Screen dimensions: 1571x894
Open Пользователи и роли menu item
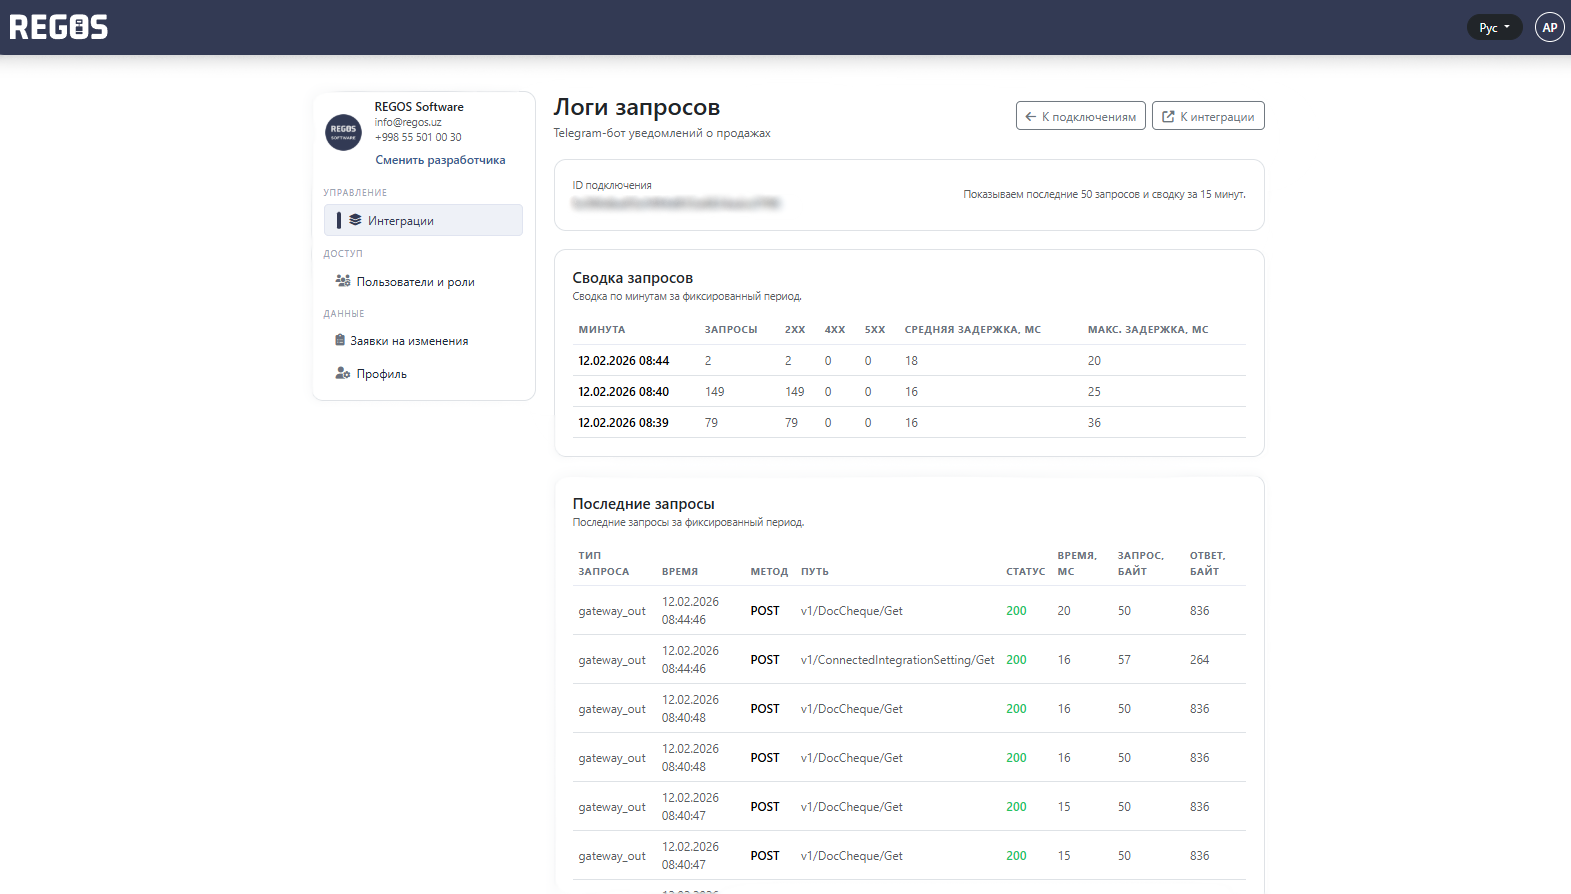(415, 282)
